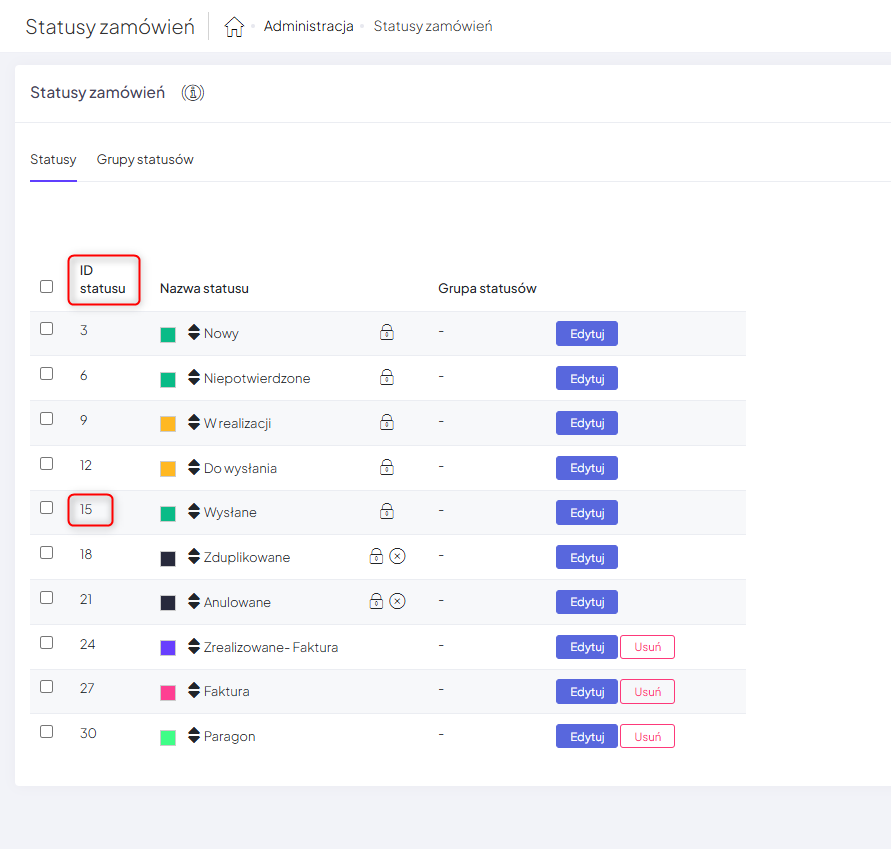Go to Administracja in the breadcrumb
The height and width of the screenshot is (849, 891).
tap(308, 26)
